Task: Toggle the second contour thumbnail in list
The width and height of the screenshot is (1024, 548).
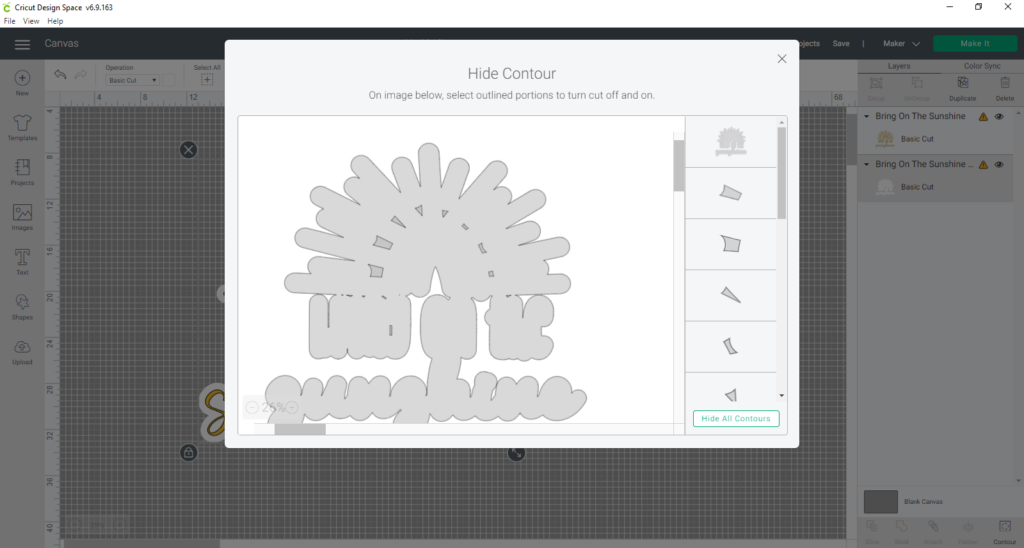Action: 731,193
